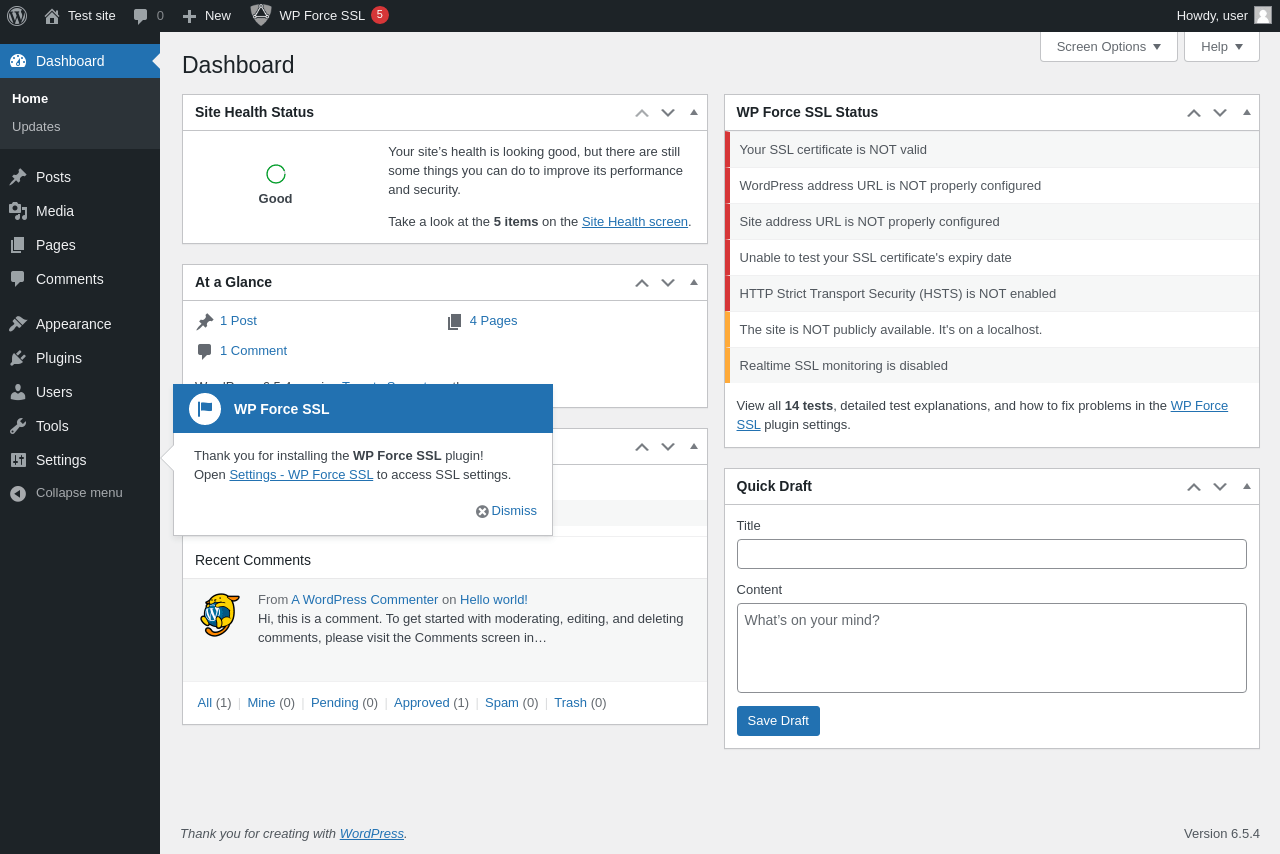Click the Wapuu commenter avatar

tap(219, 615)
